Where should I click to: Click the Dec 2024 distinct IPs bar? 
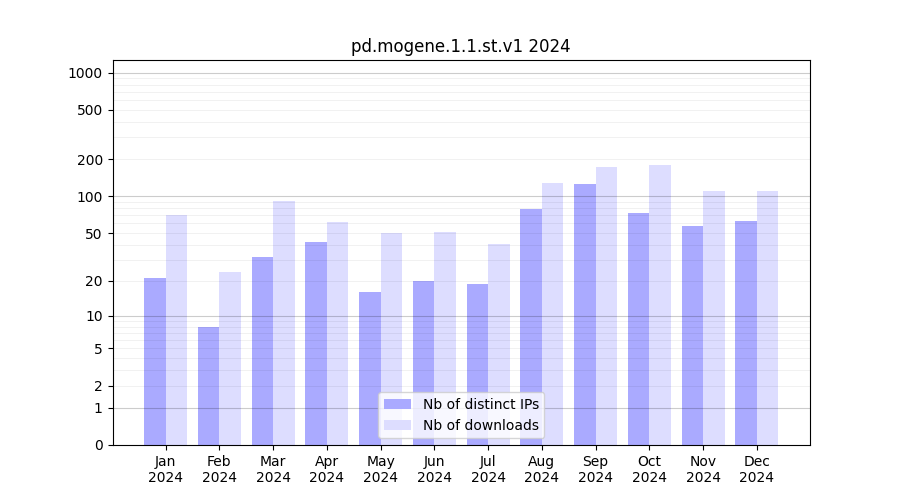(746, 333)
